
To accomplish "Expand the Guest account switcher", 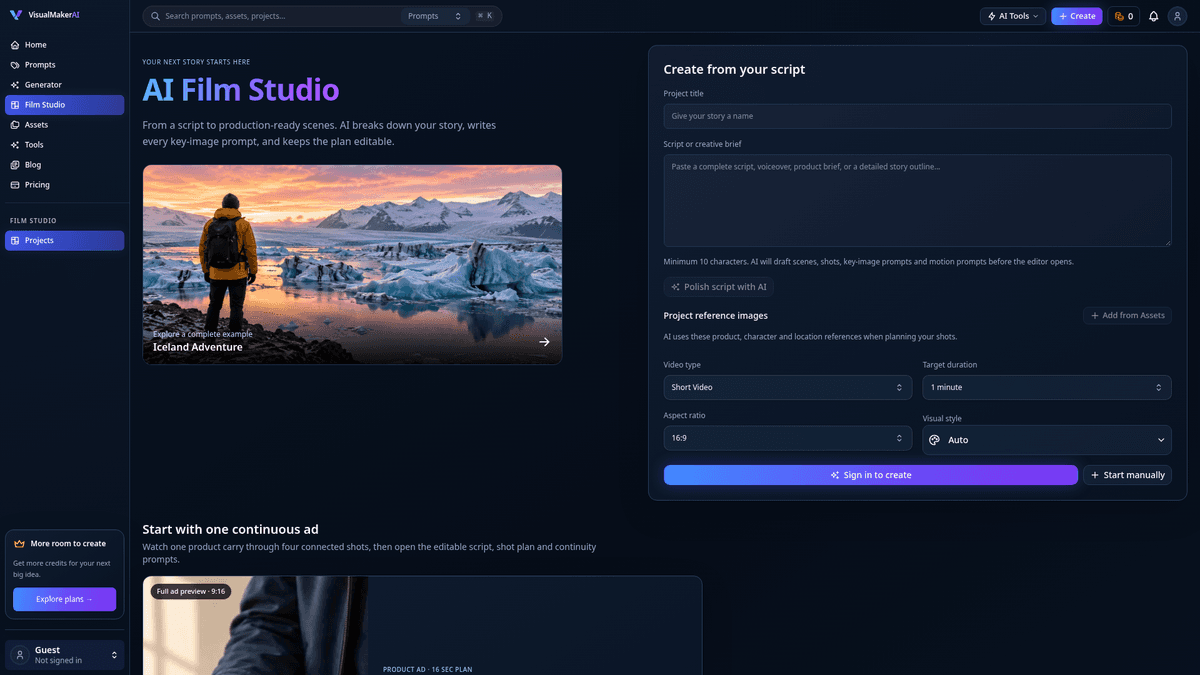I will [x=65, y=655].
